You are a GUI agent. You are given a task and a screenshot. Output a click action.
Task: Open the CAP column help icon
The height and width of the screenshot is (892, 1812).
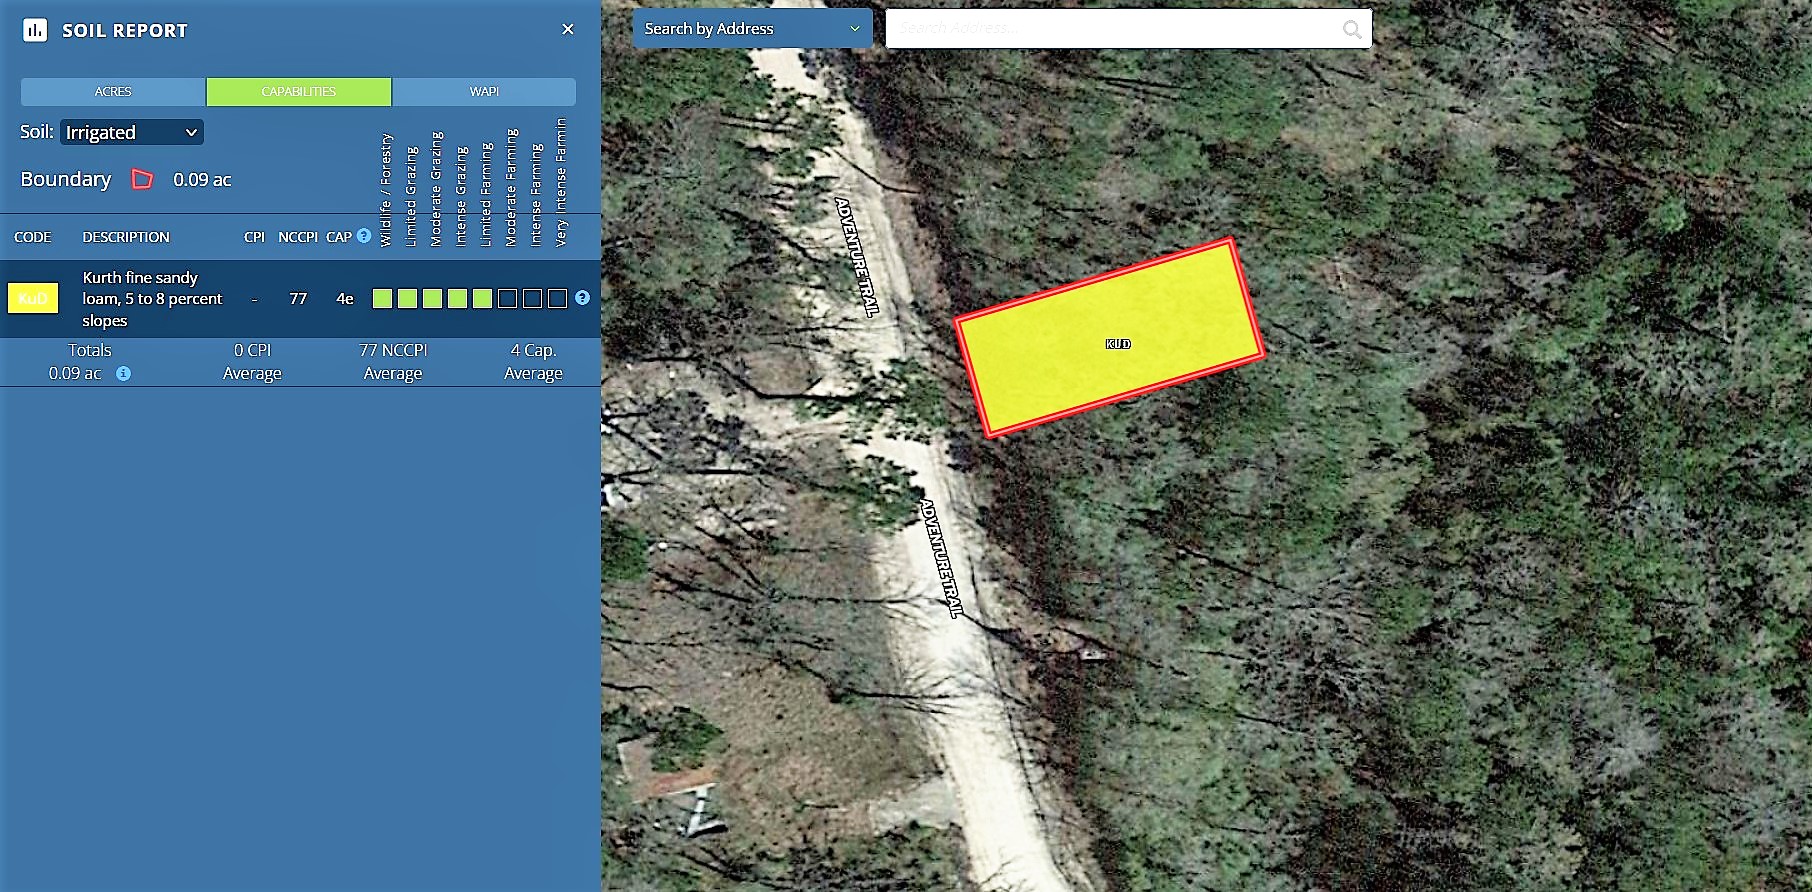364,236
